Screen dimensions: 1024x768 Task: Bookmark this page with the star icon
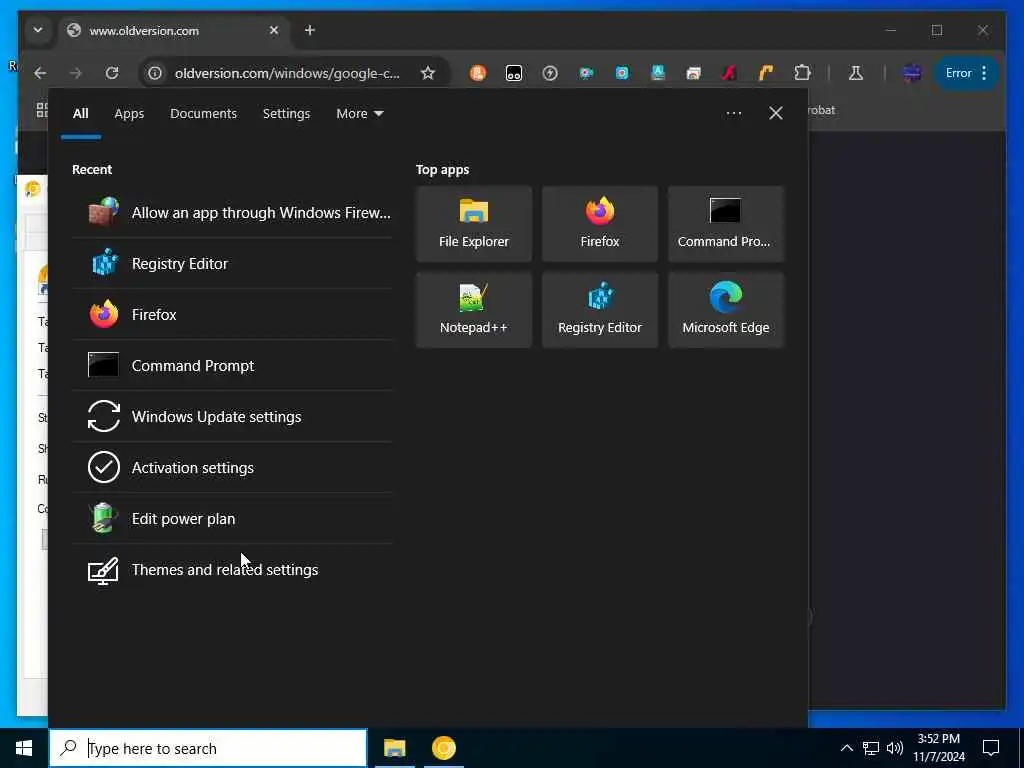[x=428, y=73]
